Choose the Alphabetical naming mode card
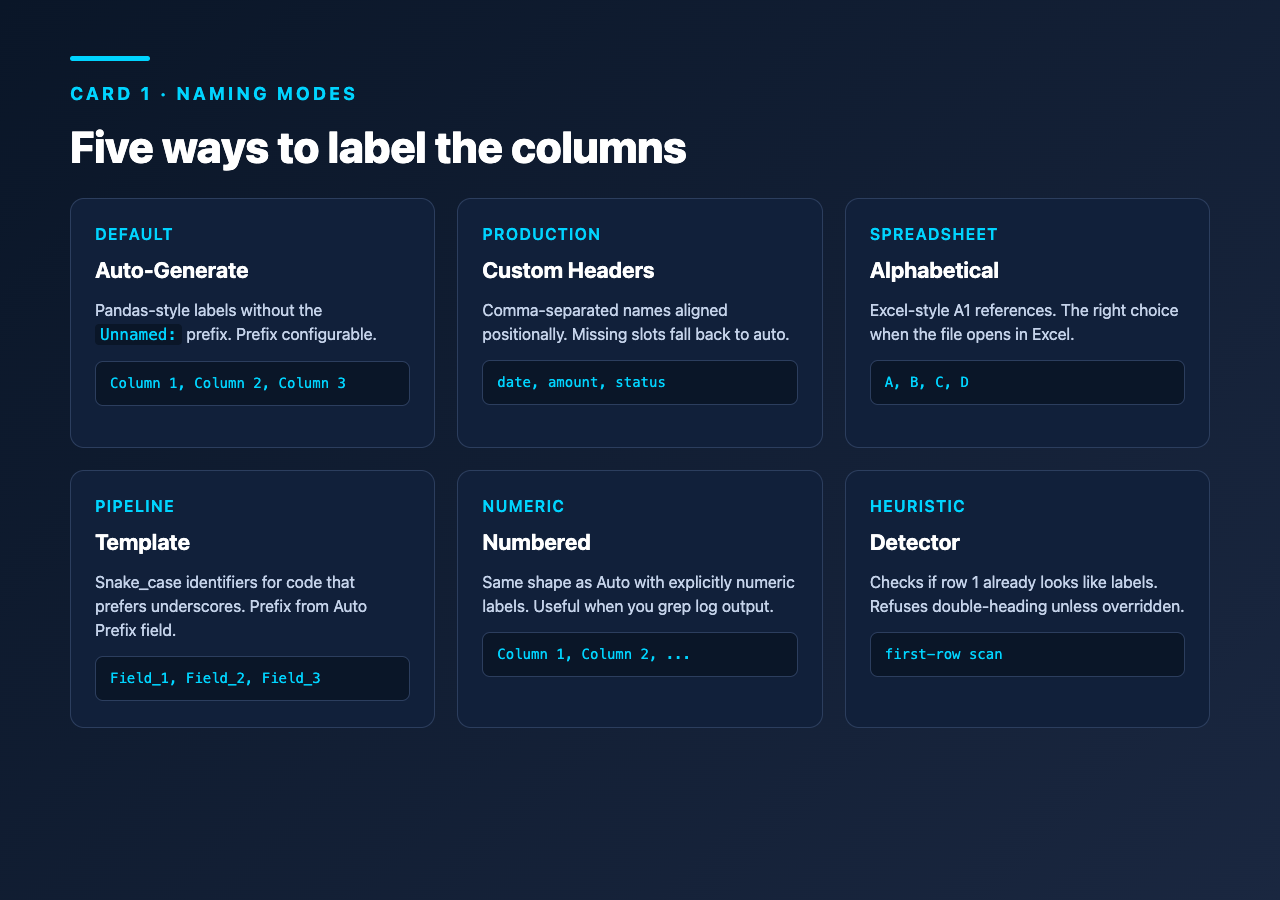This screenshot has width=1280, height=900. click(x=1027, y=323)
